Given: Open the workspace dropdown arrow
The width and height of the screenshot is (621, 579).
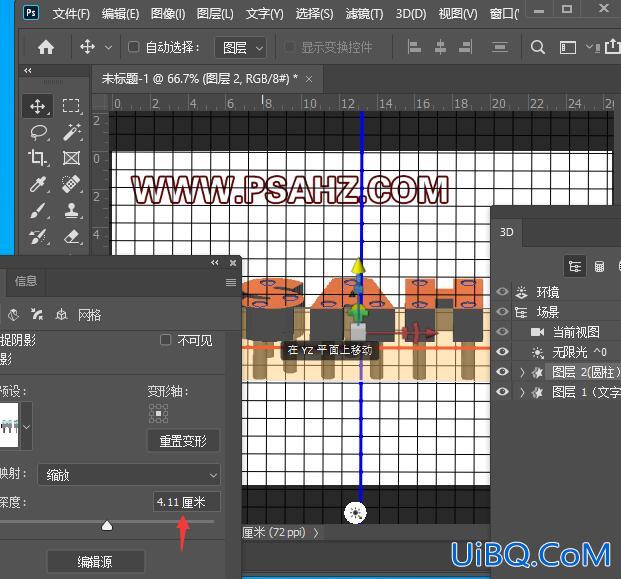Looking at the screenshot, I should click(x=589, y=47).
